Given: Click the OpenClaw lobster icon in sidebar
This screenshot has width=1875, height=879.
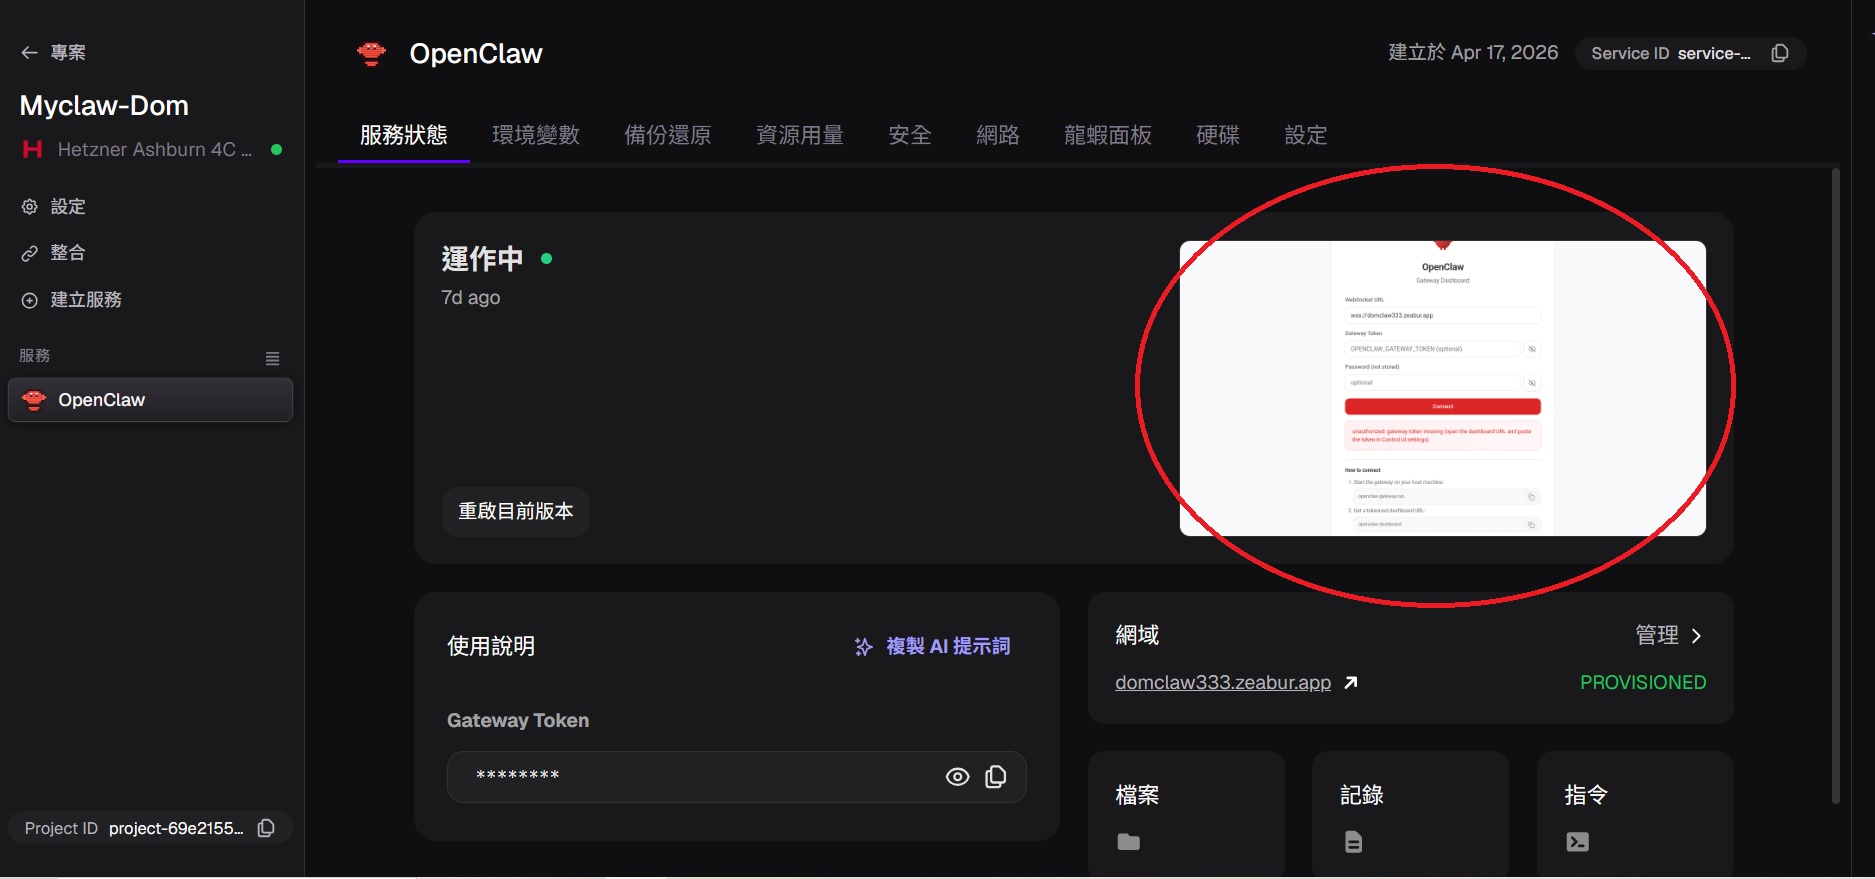Looking at the screenshot, I should [x=34, y=400].
